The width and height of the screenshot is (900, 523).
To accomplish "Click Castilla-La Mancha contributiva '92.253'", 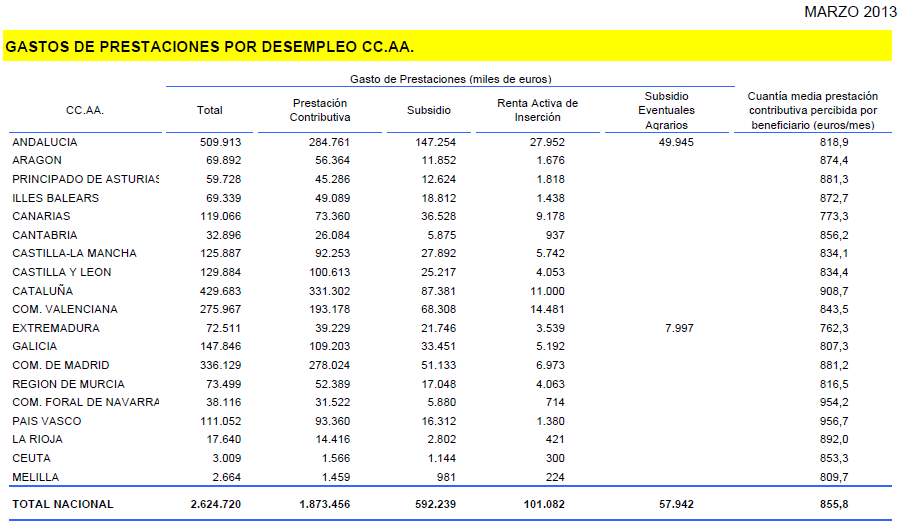I will tap(332, 253).
